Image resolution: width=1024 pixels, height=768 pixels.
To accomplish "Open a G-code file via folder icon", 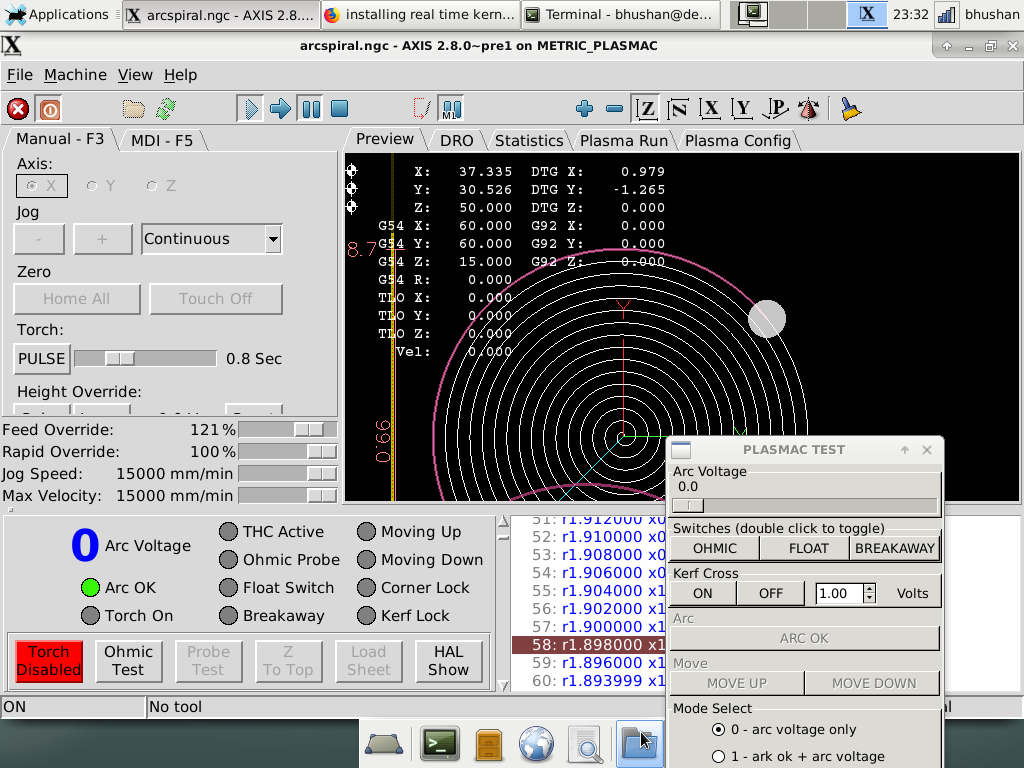I will click(x=134, y=109).
